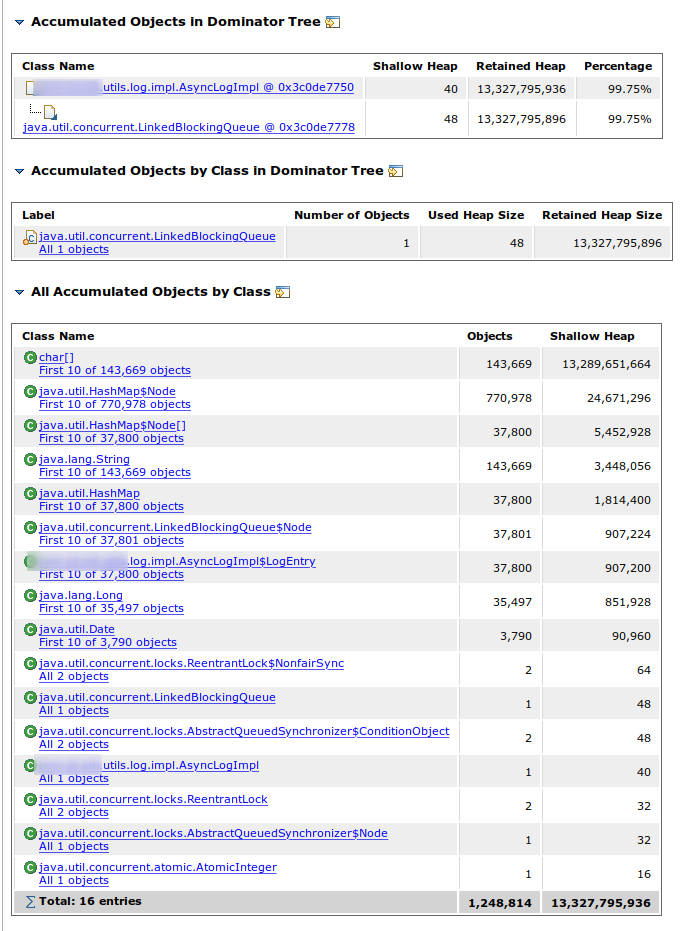692x931 pixels.
Task: Open utils.log.impl.AsyncLogImpl class link in bottom table
Action: (181, 765)
